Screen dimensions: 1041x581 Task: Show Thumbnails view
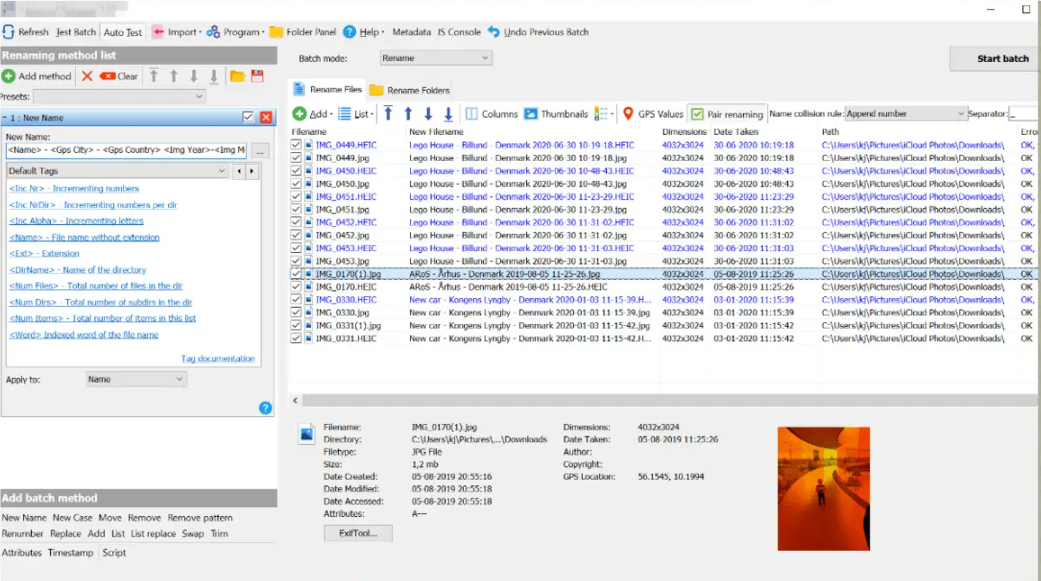[x=556, y=114]
